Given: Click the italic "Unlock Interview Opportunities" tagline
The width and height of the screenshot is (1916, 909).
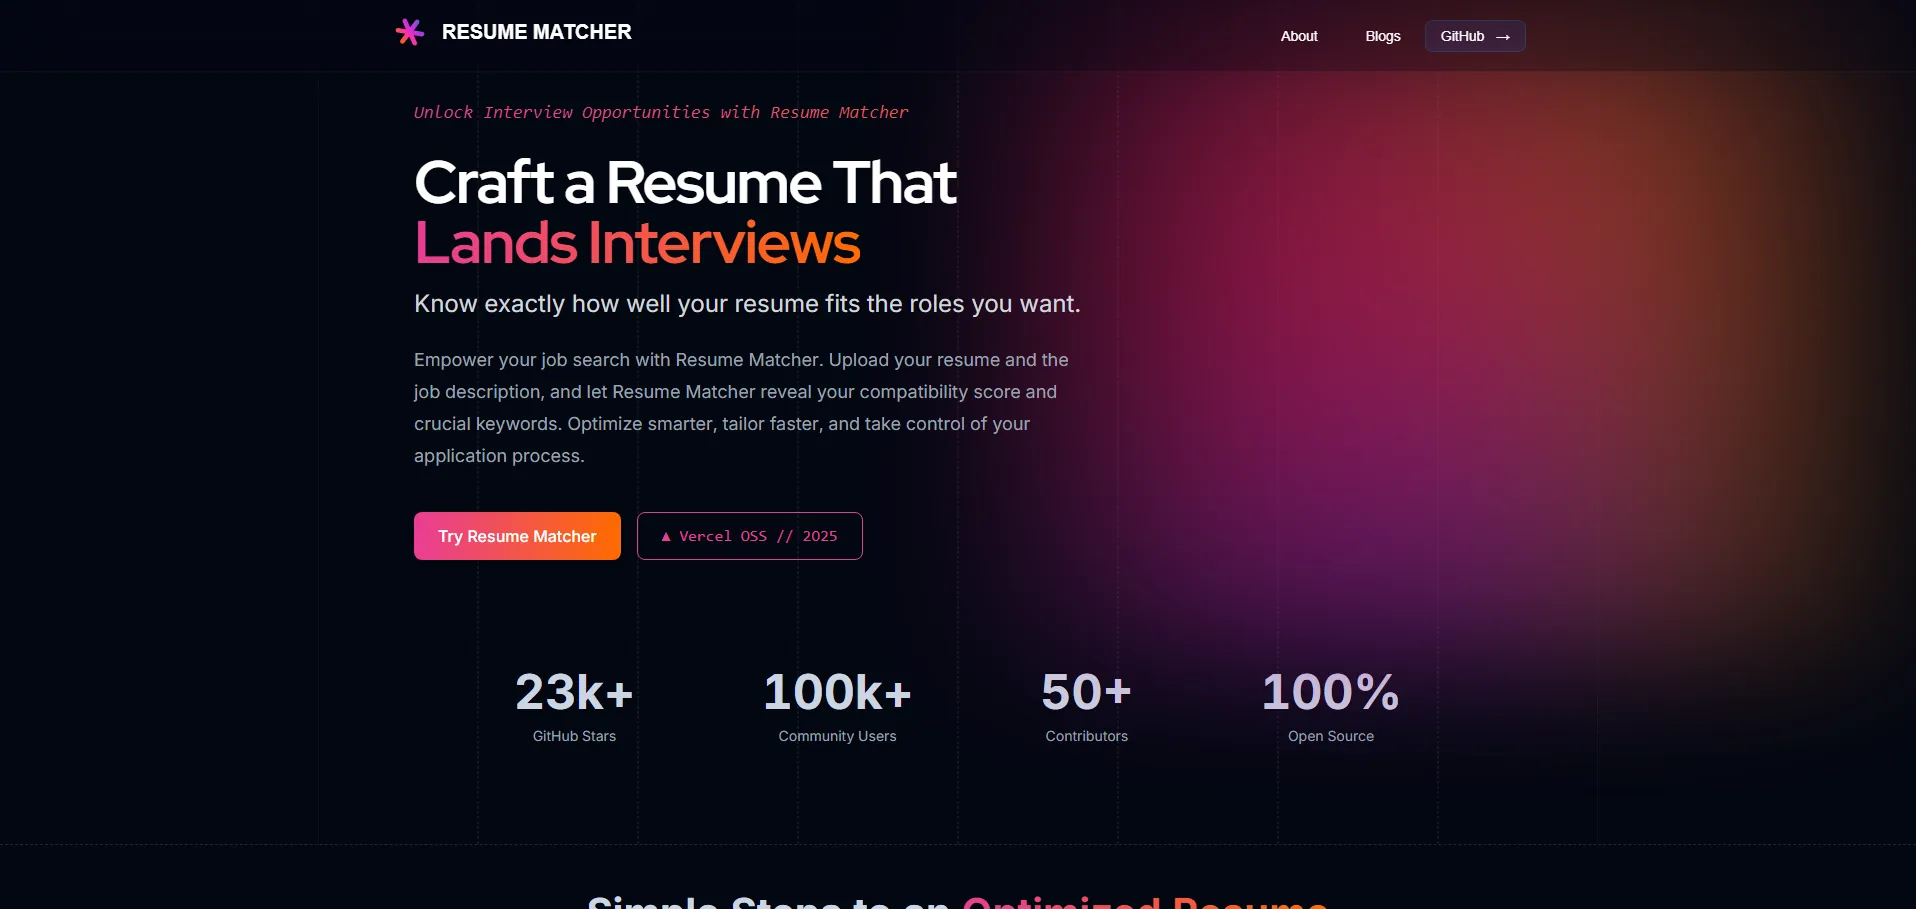Looking at the screenshot, I should click(661, 112).
